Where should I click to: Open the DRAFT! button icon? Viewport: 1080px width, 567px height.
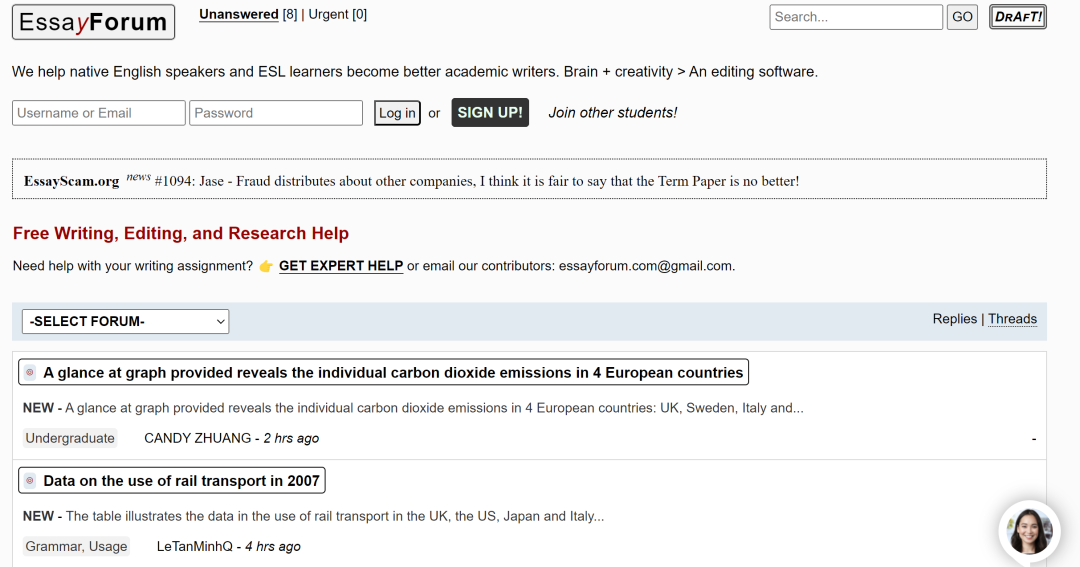point(1017,17)
